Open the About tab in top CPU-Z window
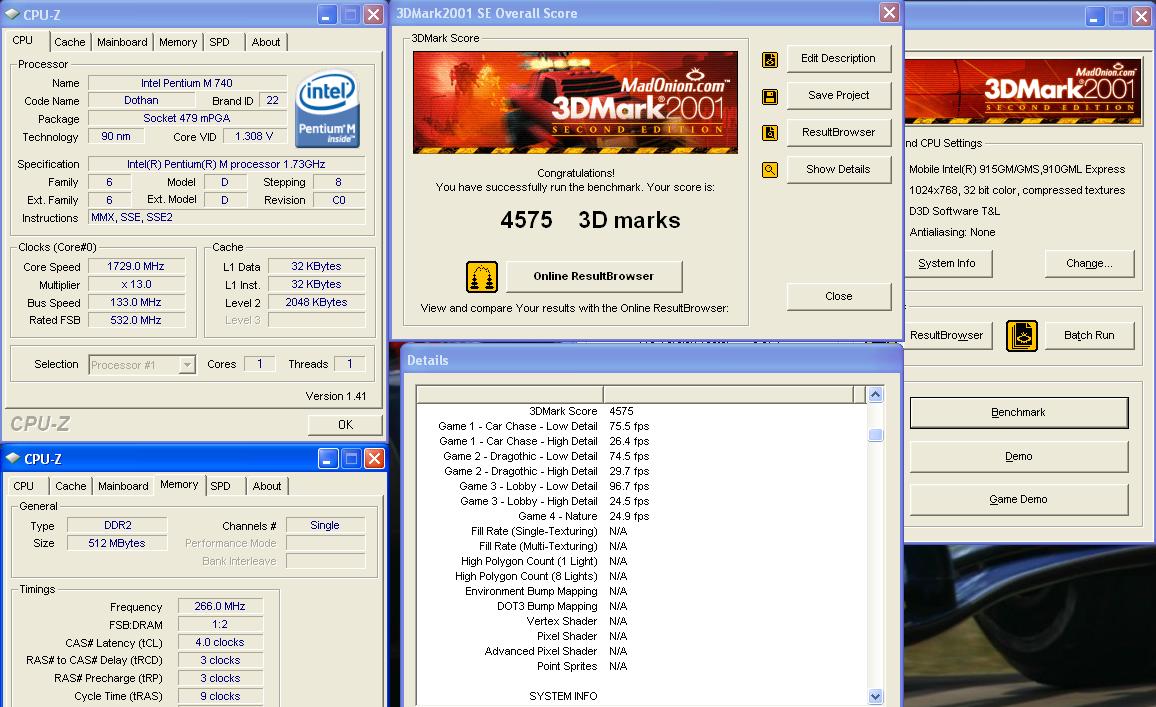This screenshot has height=707, width=1156. tap(265, 42)
